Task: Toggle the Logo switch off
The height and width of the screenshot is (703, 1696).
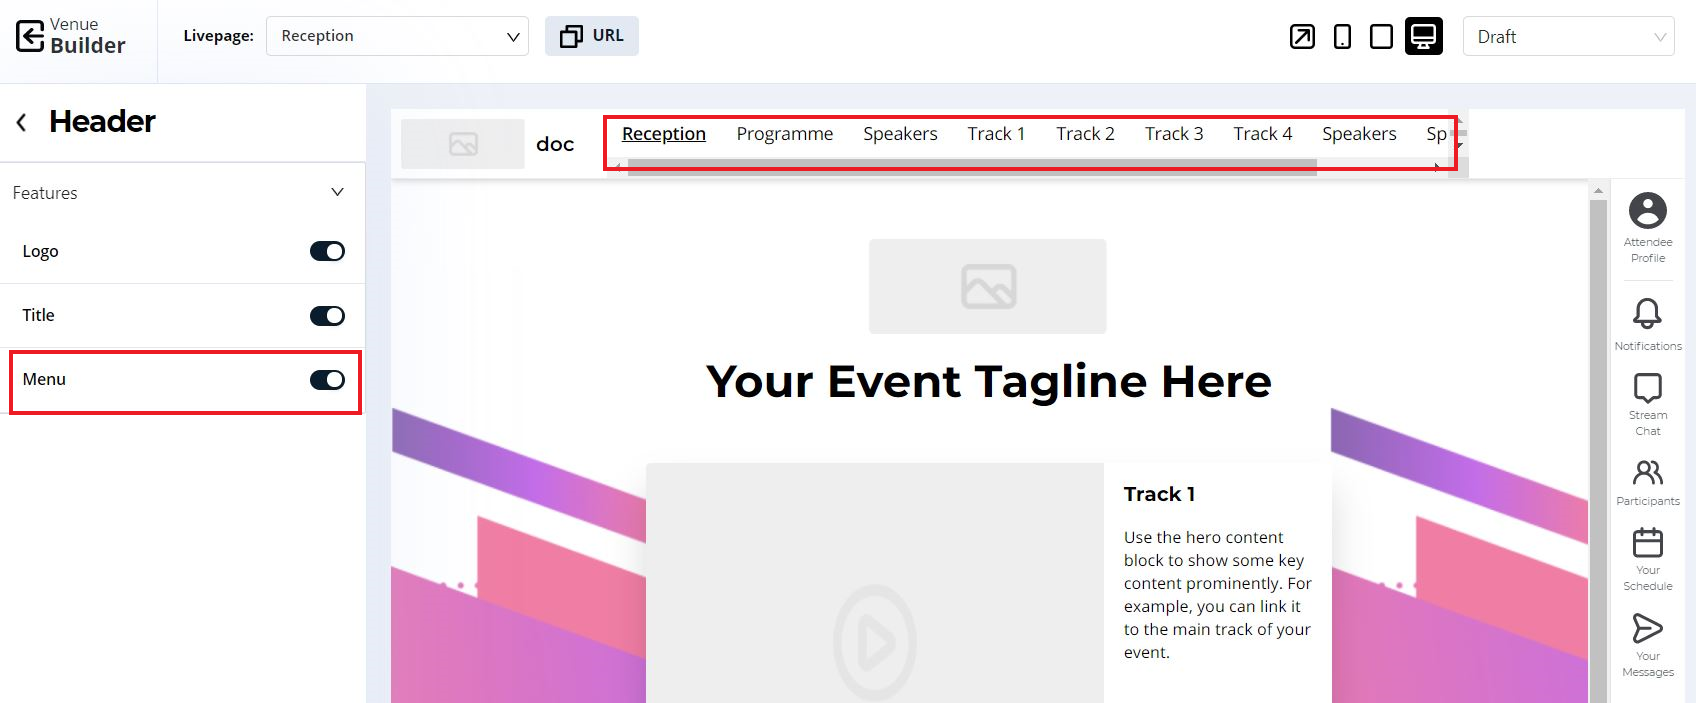Action: [327, 251]
